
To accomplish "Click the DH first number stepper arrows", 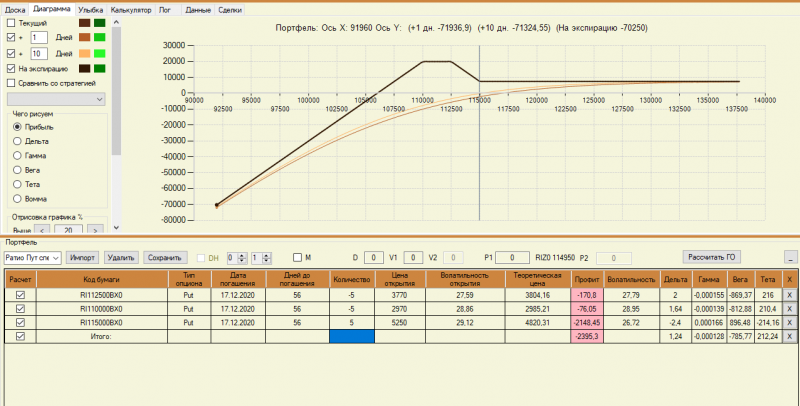I will pos(242,258).
